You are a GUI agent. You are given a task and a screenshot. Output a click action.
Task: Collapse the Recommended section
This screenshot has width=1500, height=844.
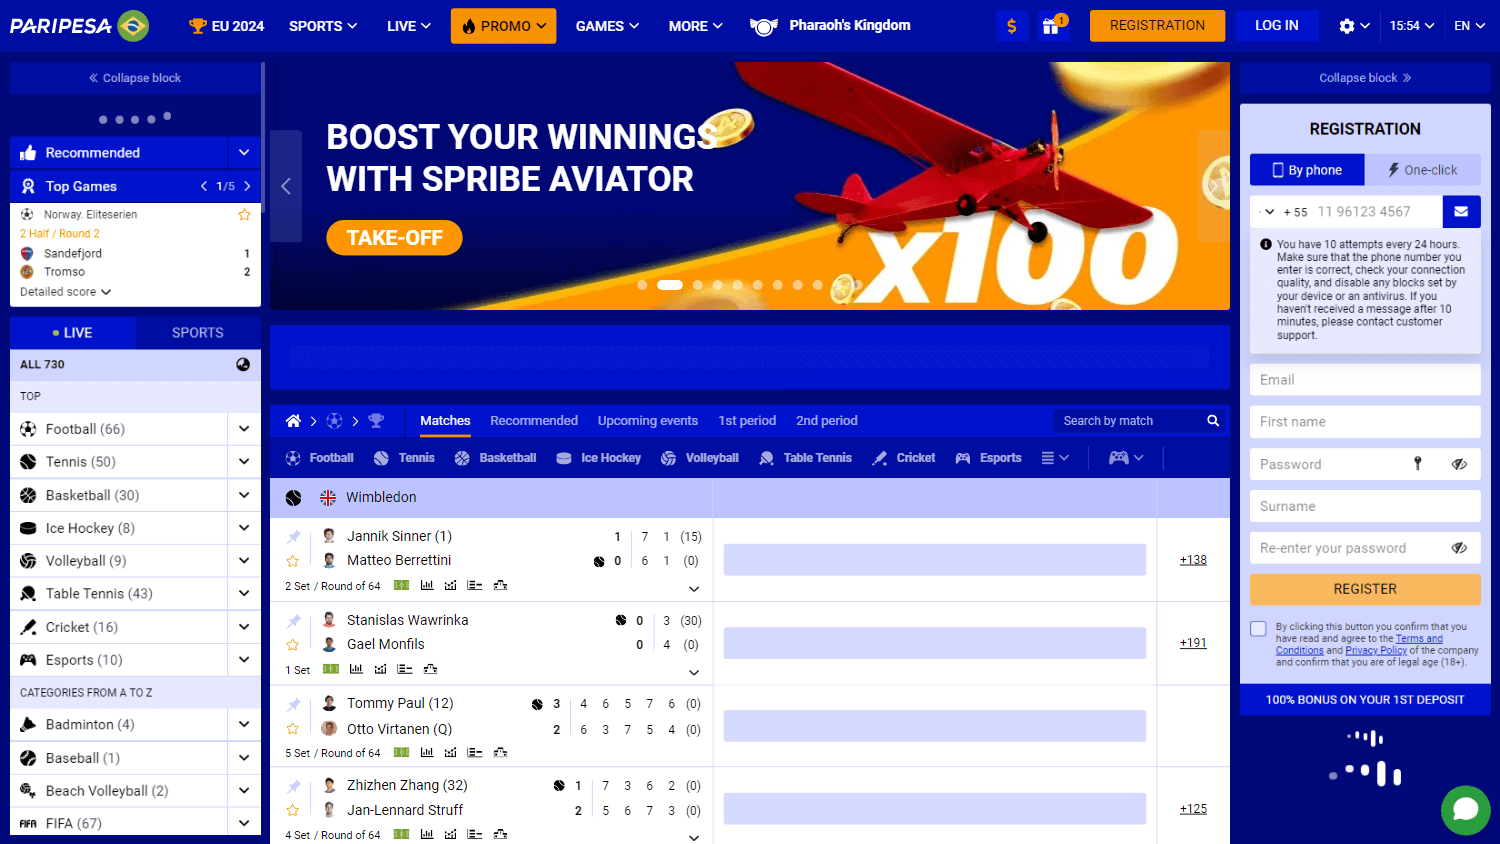244,153
